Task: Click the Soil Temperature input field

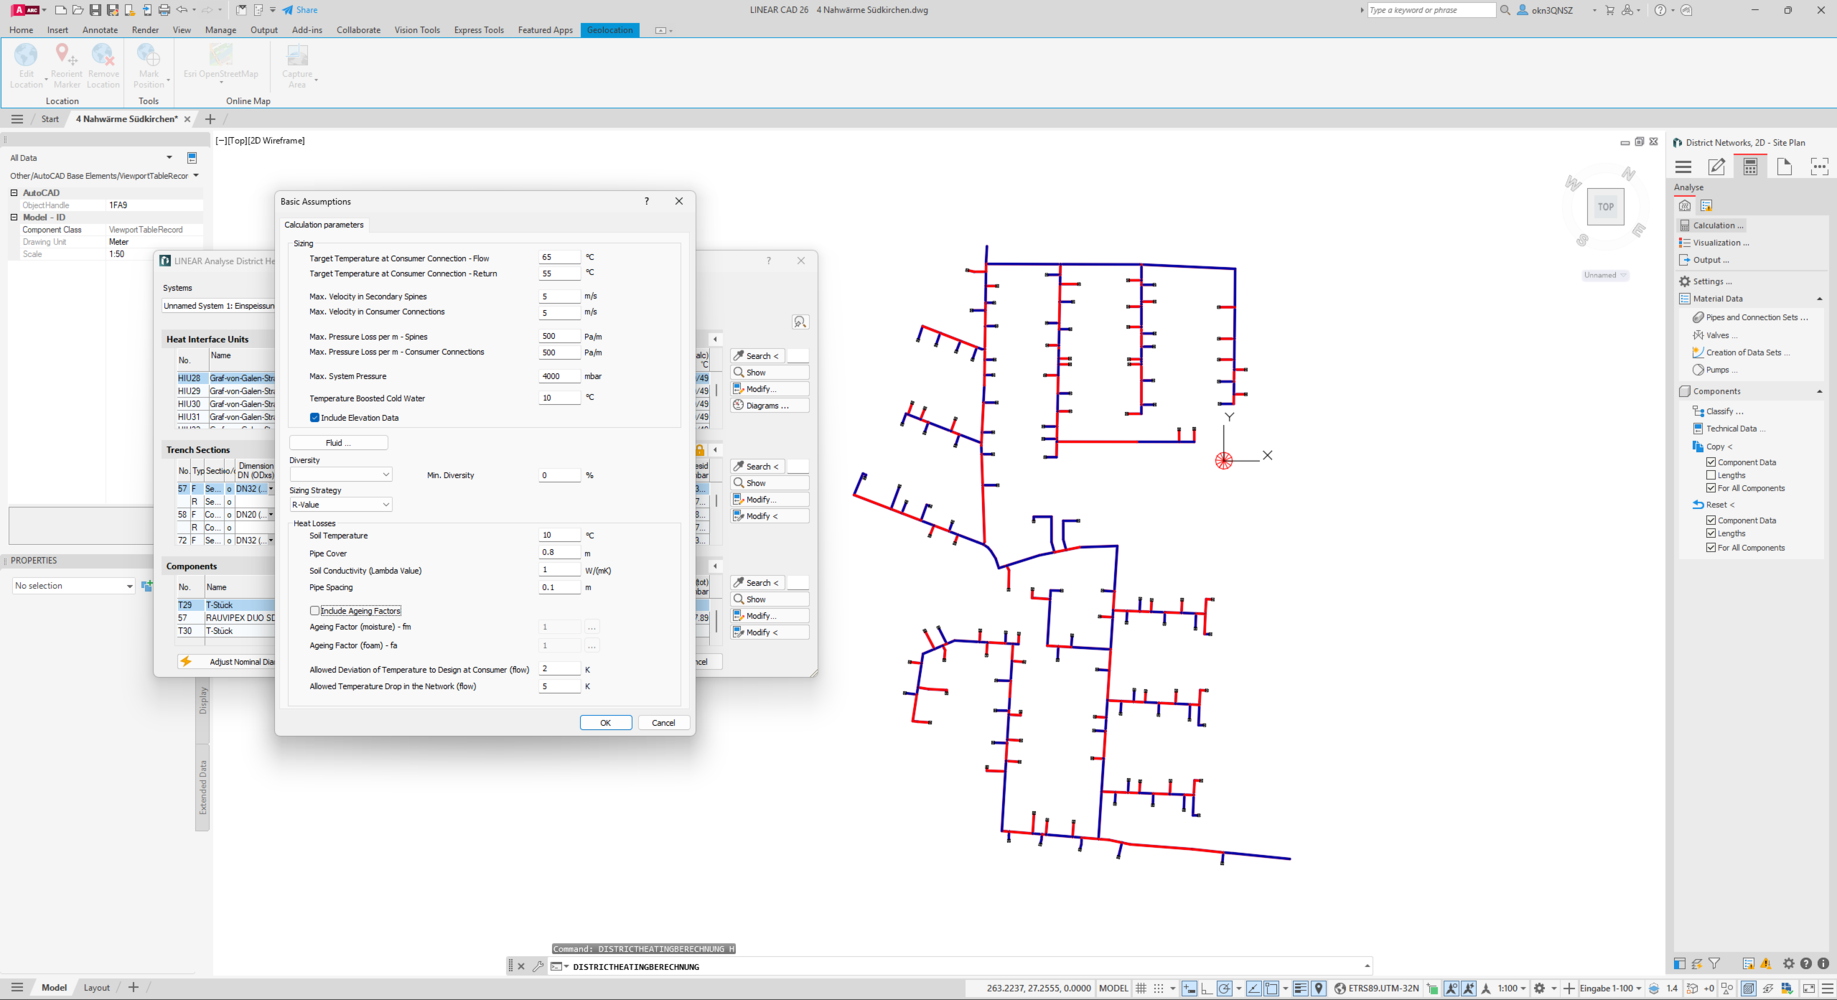Action: (558, 536)
